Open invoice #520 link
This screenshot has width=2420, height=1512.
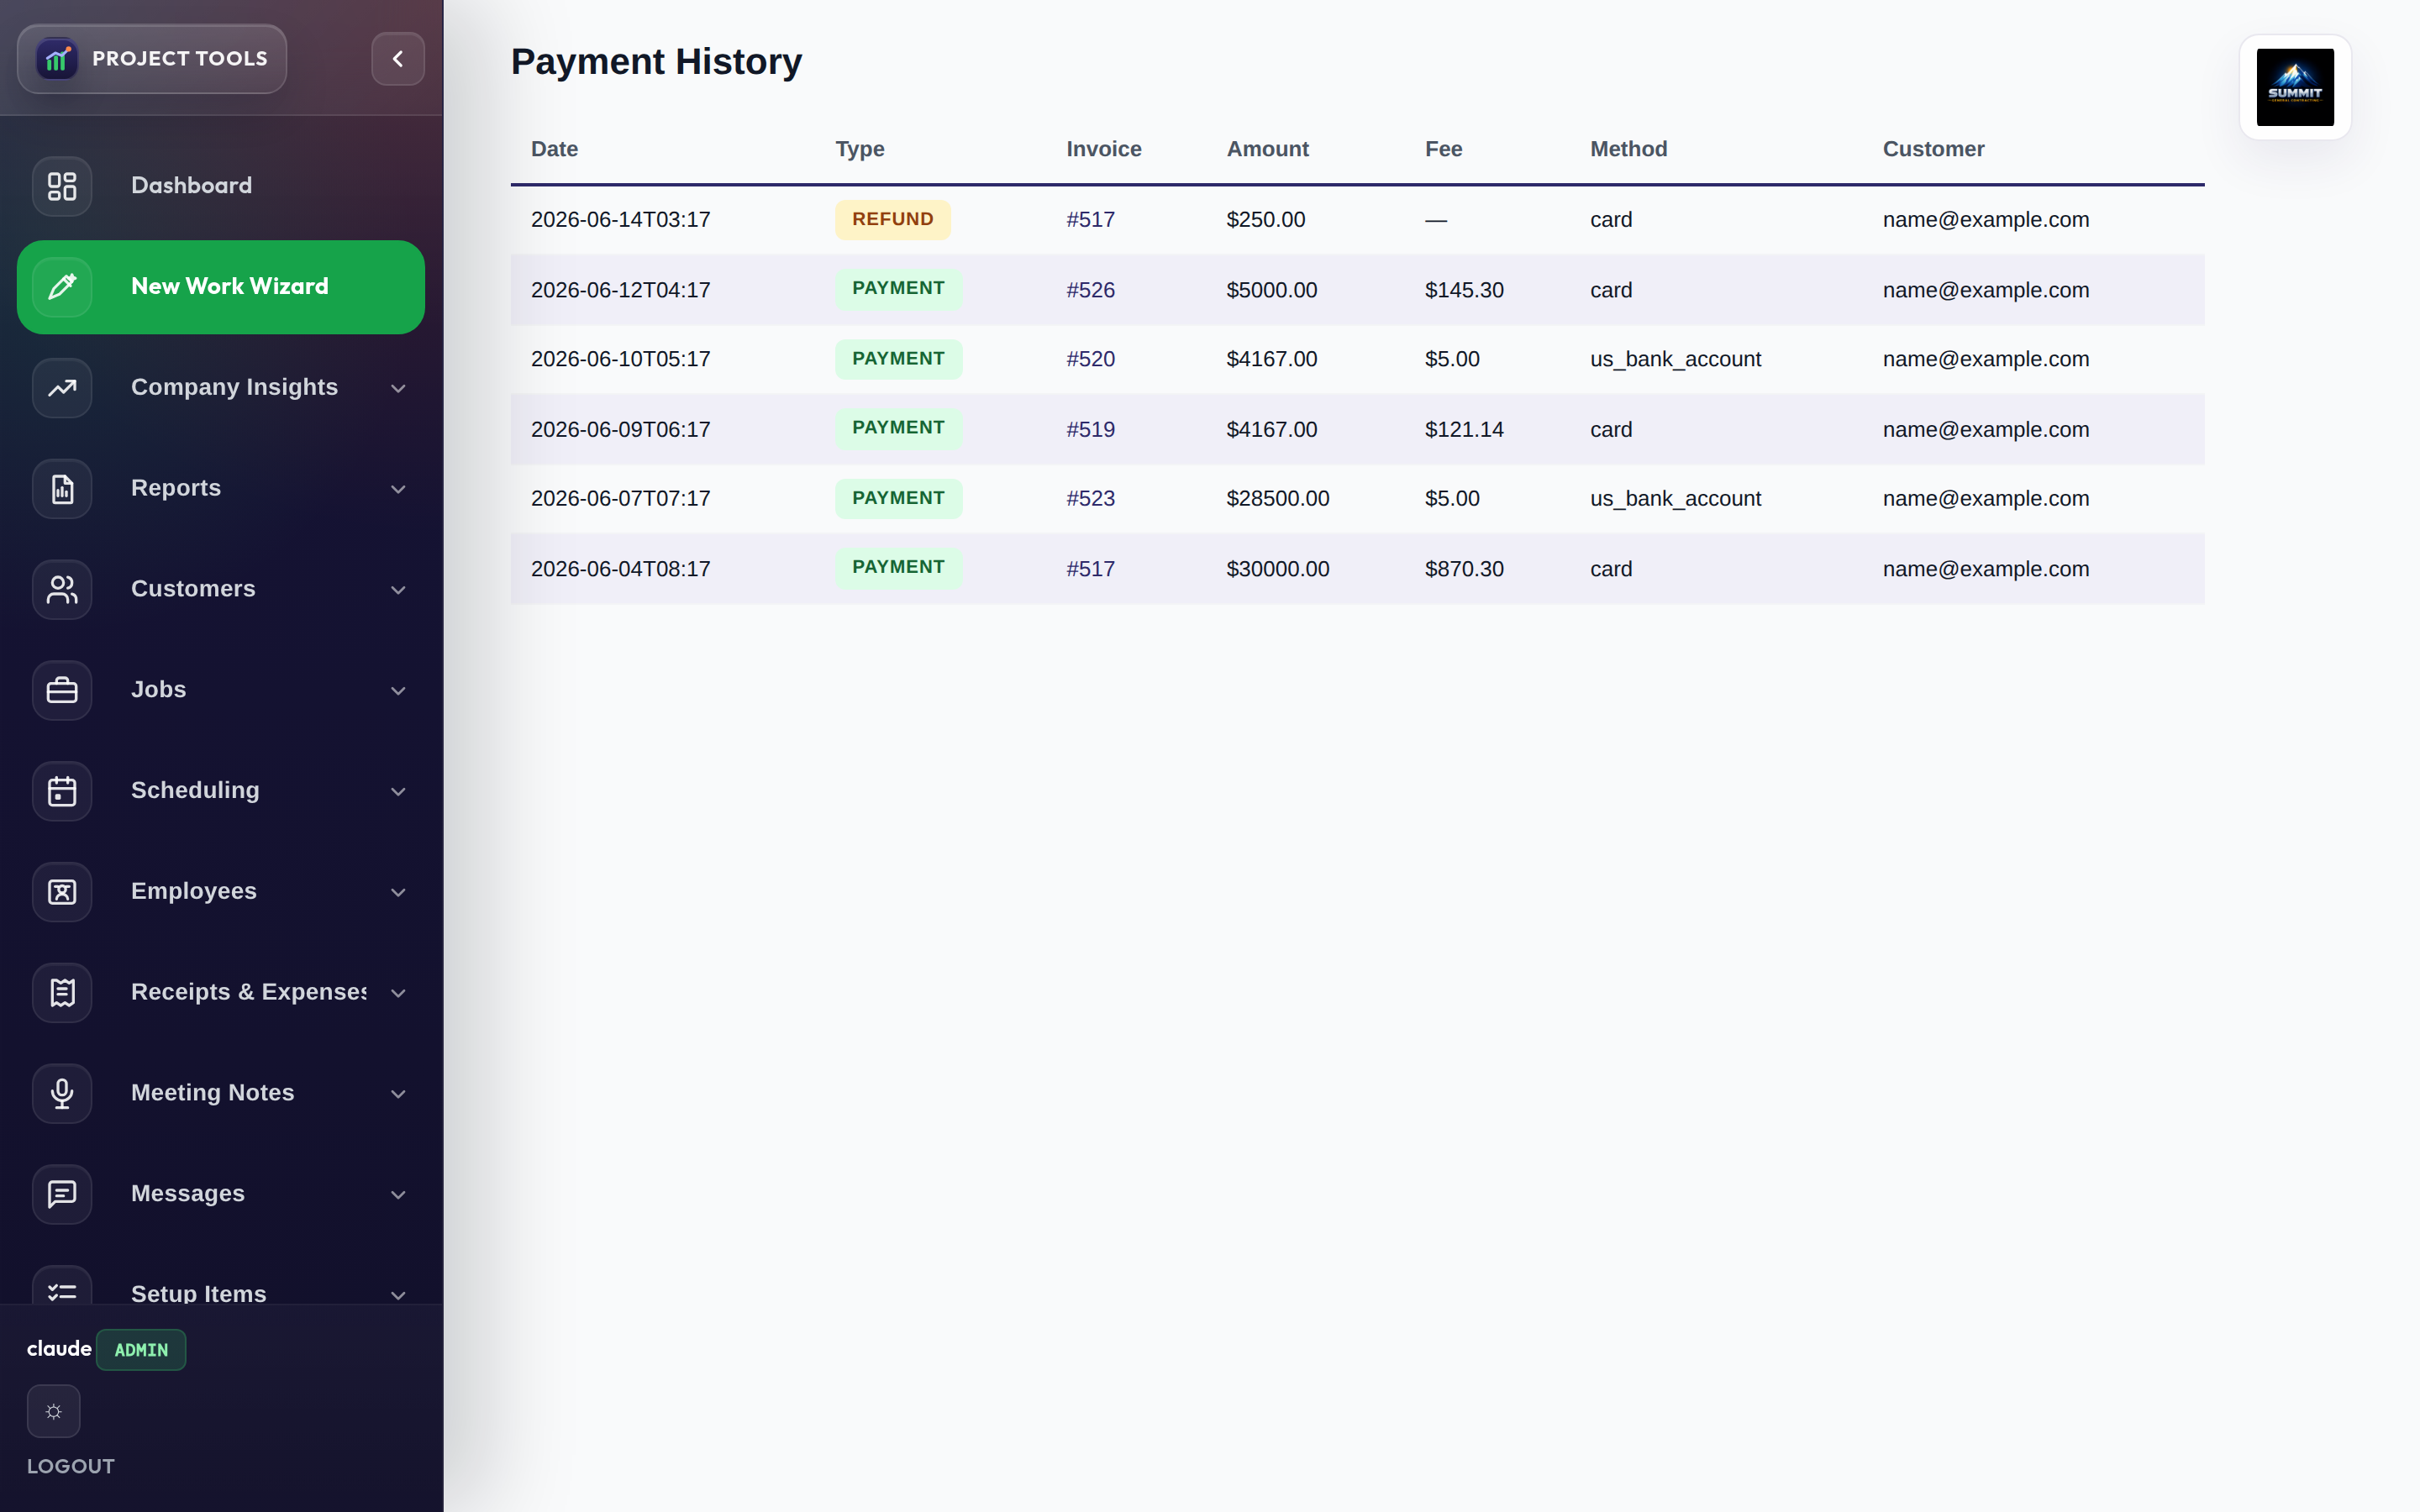pos(1090,359)
